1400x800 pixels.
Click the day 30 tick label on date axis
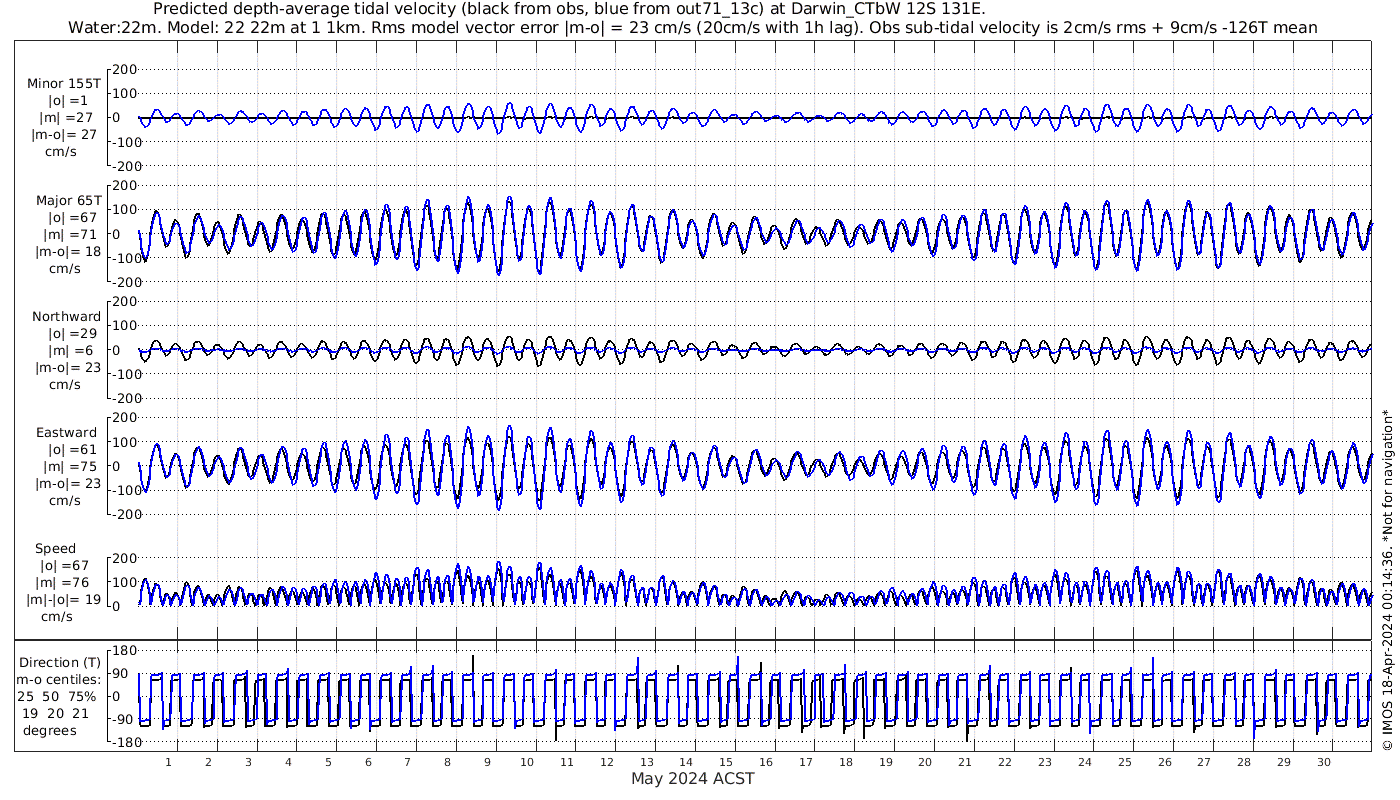1323,762
